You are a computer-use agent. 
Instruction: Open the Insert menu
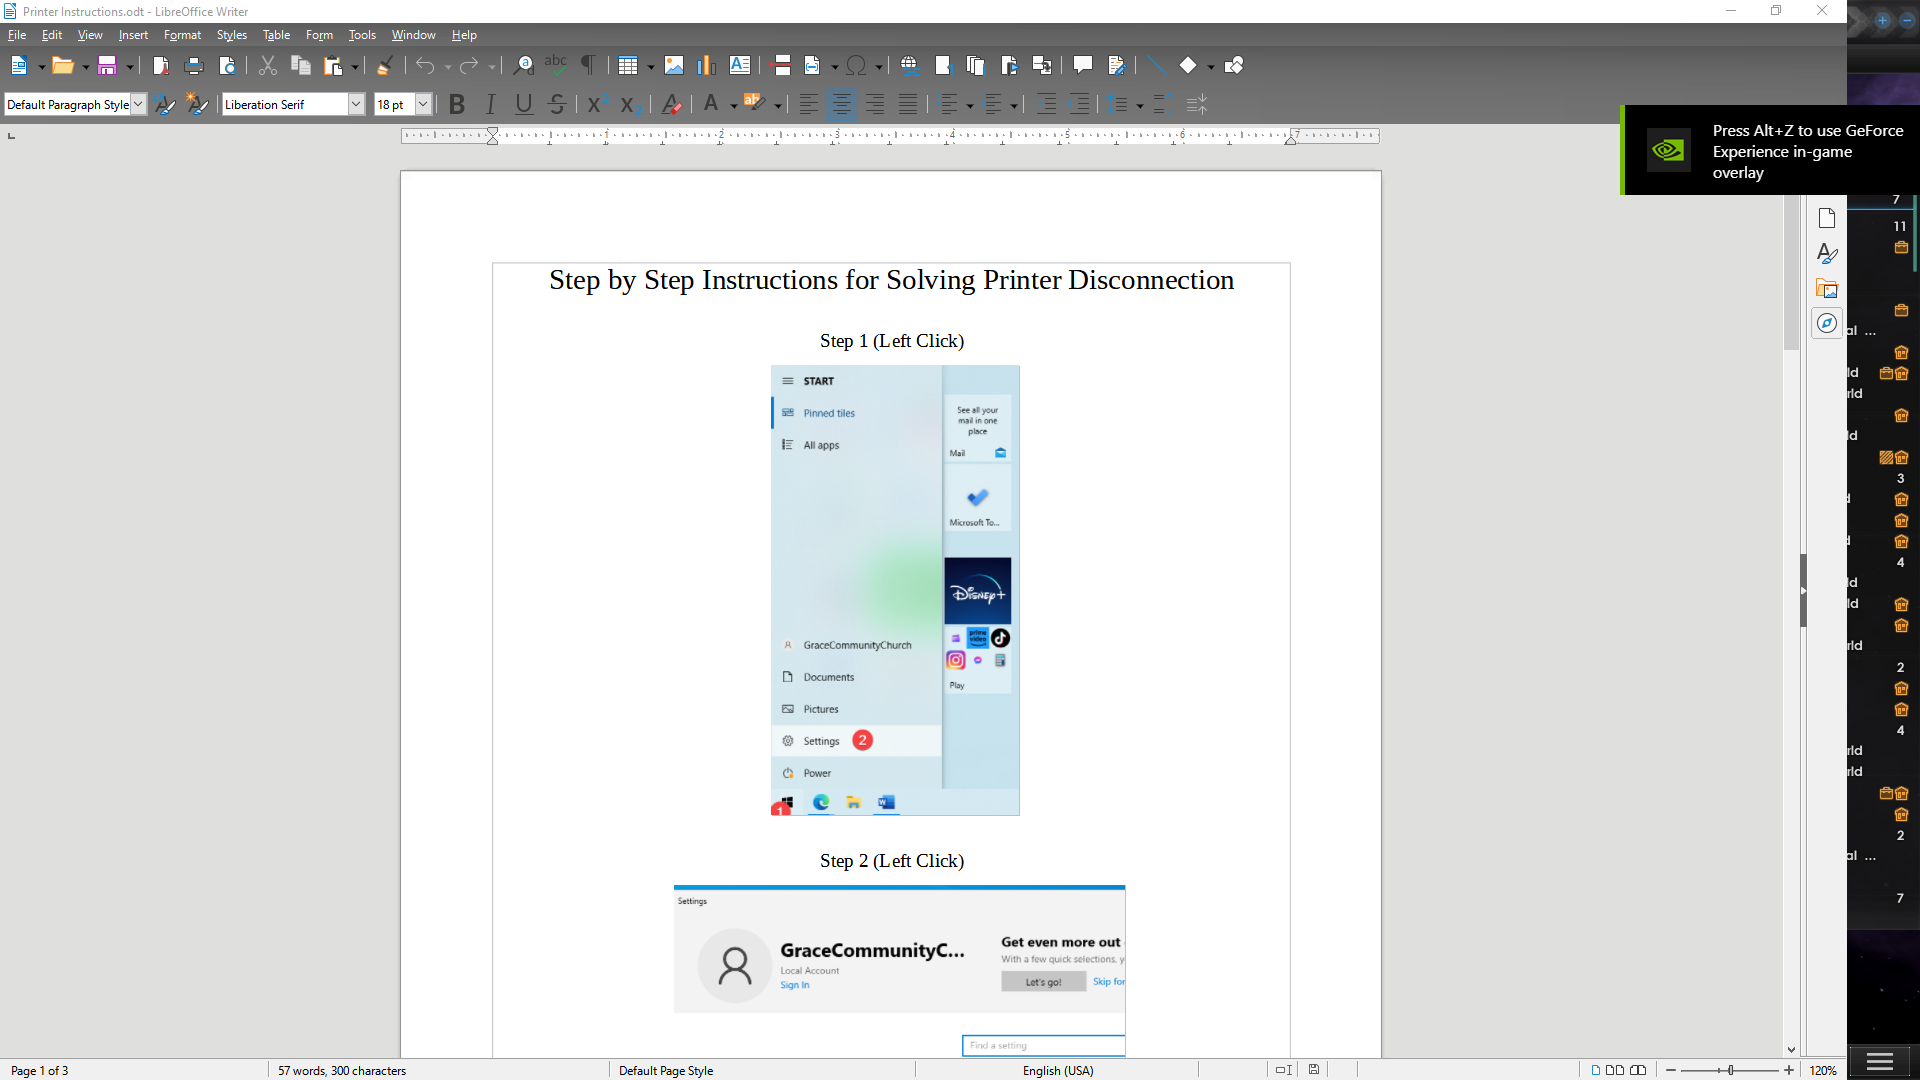[133, 35]
